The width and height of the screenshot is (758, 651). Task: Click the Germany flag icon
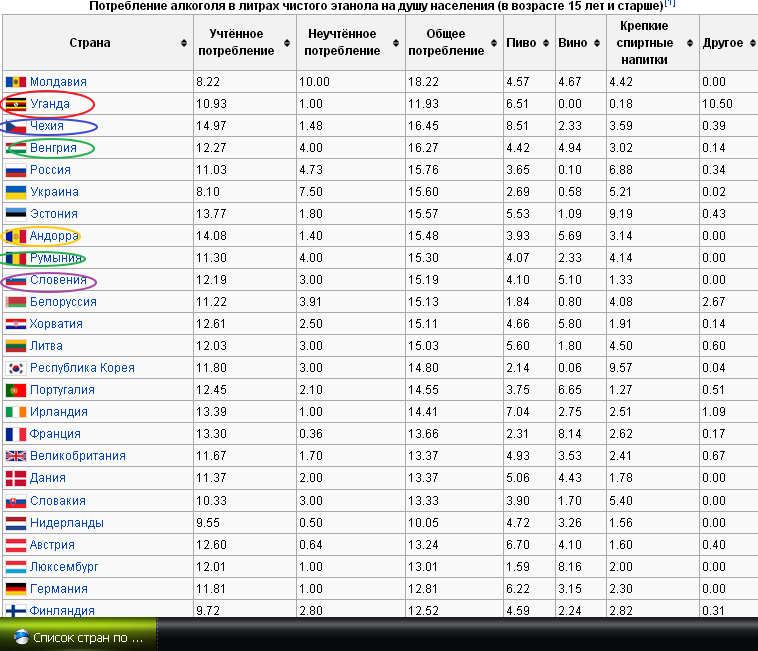[x=16, y=589]
